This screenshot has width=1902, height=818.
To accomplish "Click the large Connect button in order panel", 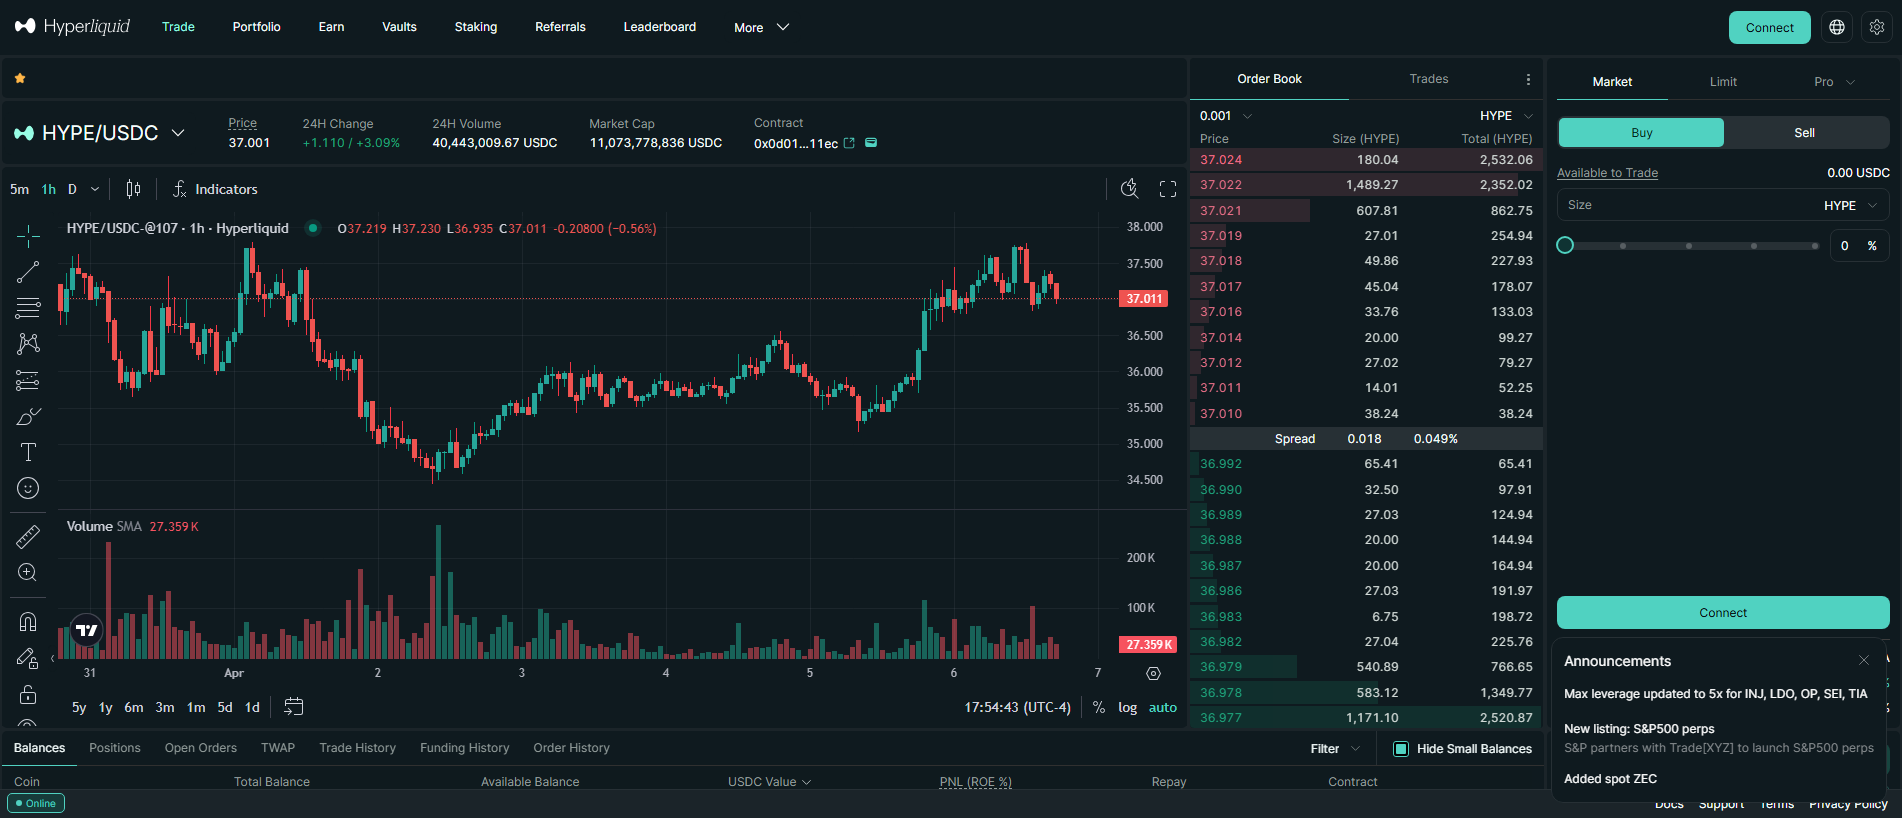I will coord(1723,613).
